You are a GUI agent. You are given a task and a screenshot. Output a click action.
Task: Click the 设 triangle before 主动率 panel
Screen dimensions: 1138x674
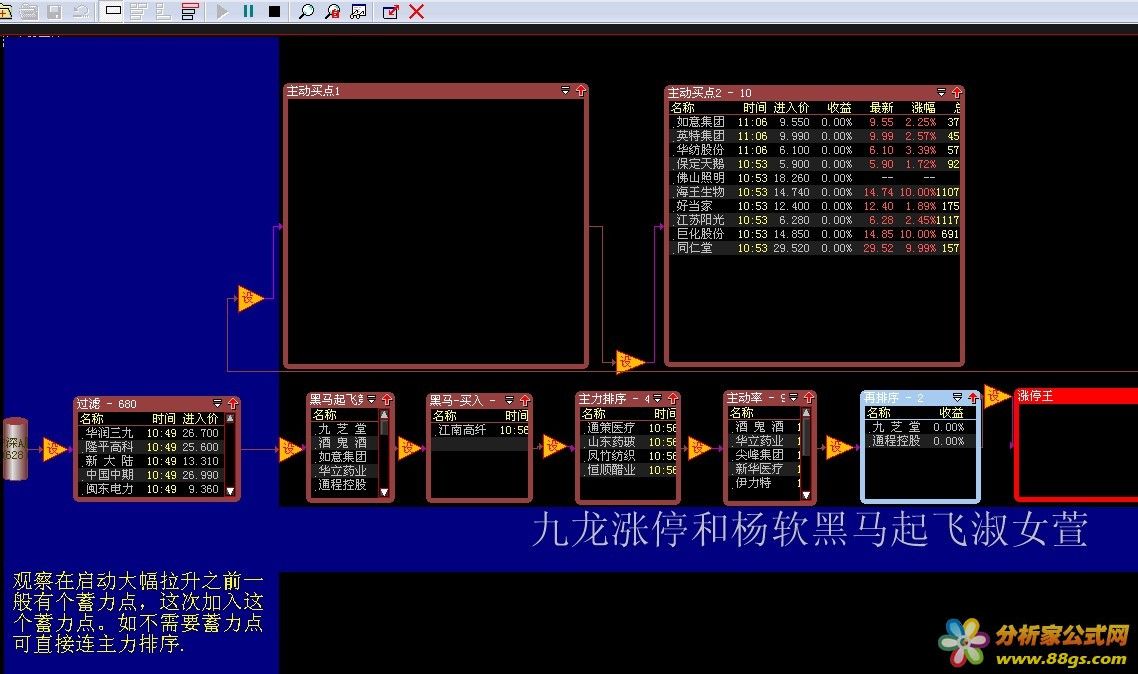click(x=700, y=447)
